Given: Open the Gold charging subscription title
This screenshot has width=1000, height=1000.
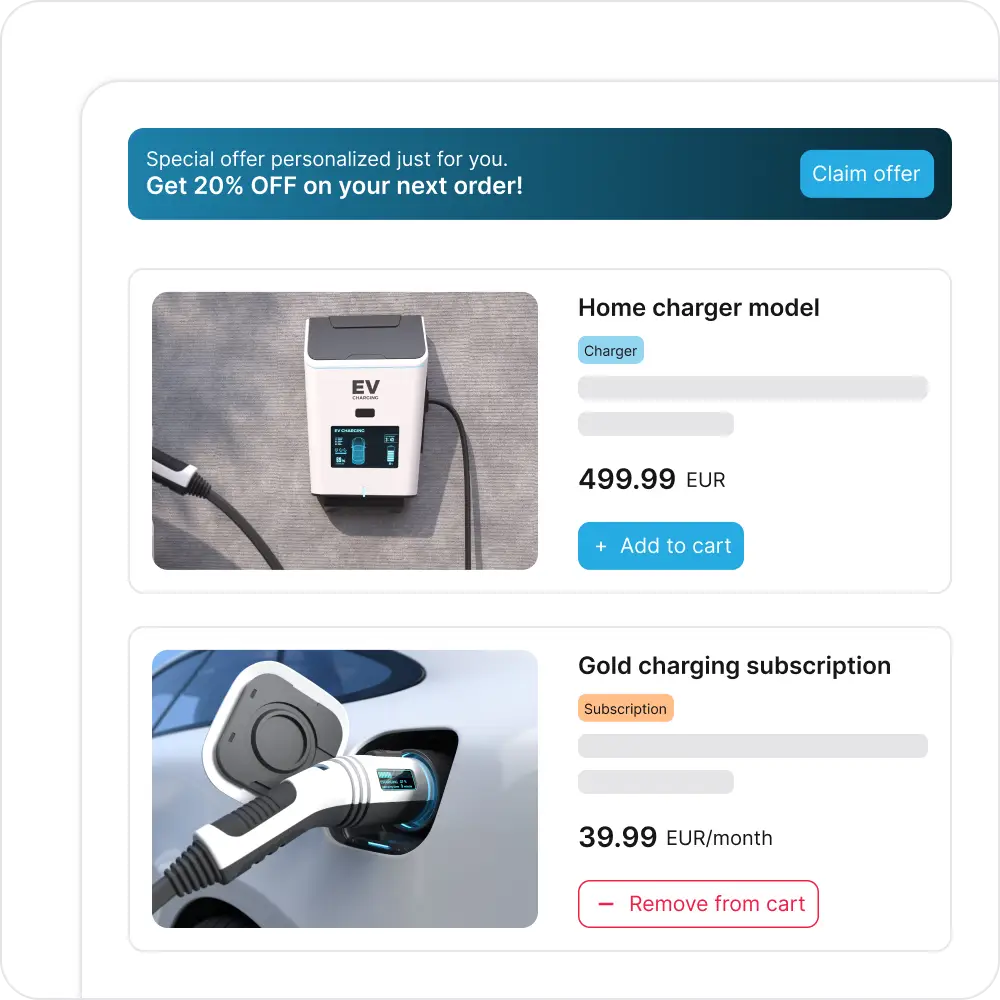Looking at the screenshot, I should click(x=734, y=666).
